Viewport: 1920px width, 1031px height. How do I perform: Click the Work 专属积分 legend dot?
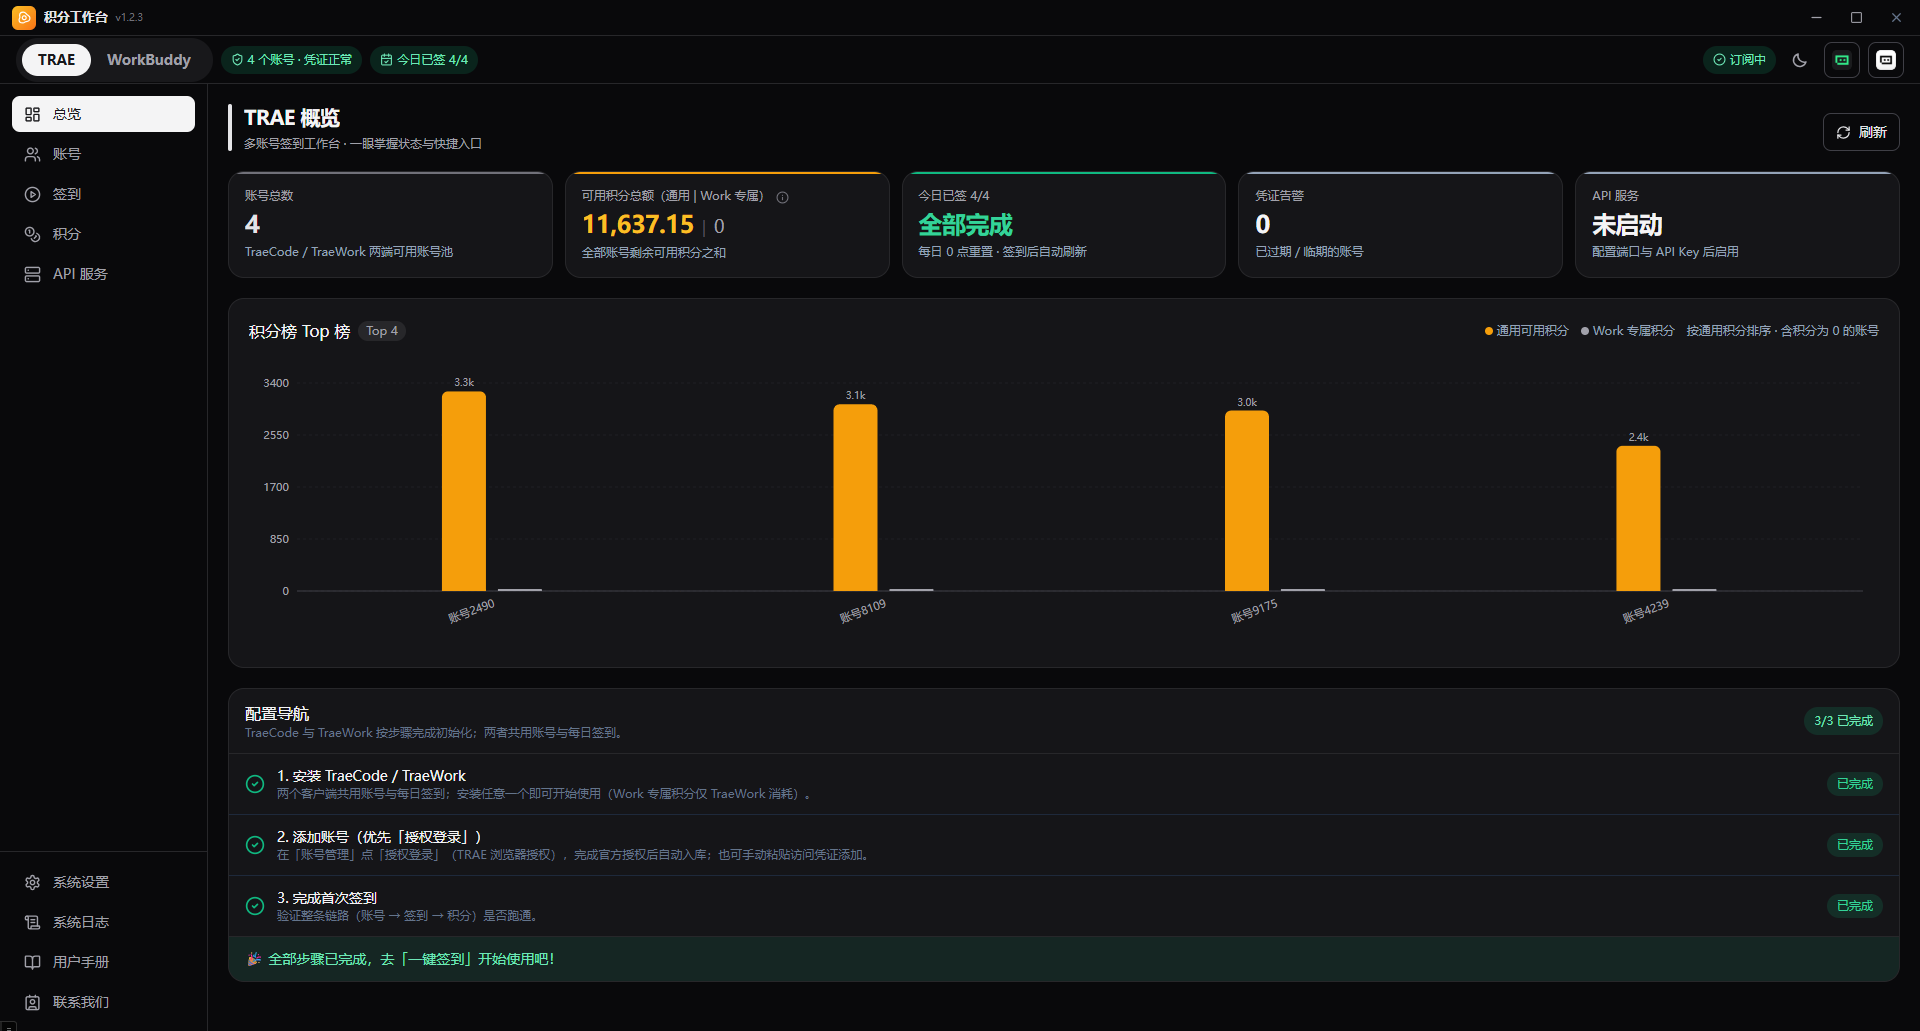coord(1585,331)
